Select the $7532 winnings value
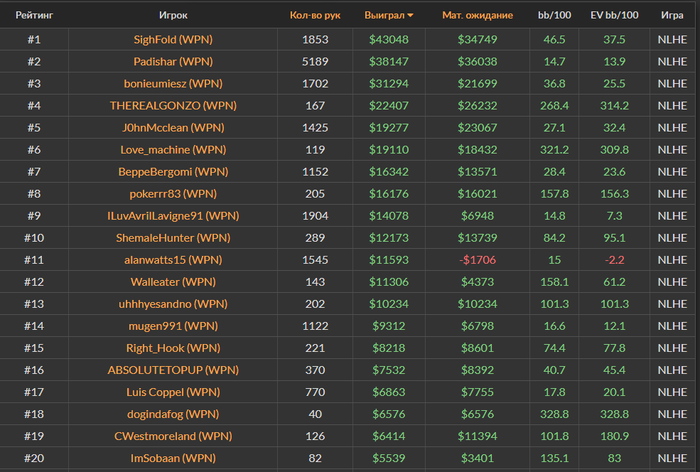Screen dimensions: 700x472 tap(388, 370)
